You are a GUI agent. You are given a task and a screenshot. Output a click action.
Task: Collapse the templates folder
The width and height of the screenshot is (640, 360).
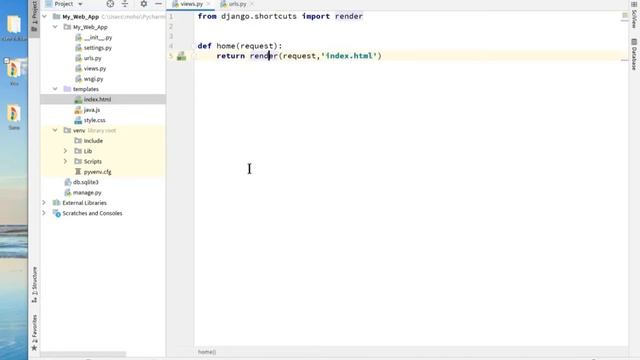point(55,89)
